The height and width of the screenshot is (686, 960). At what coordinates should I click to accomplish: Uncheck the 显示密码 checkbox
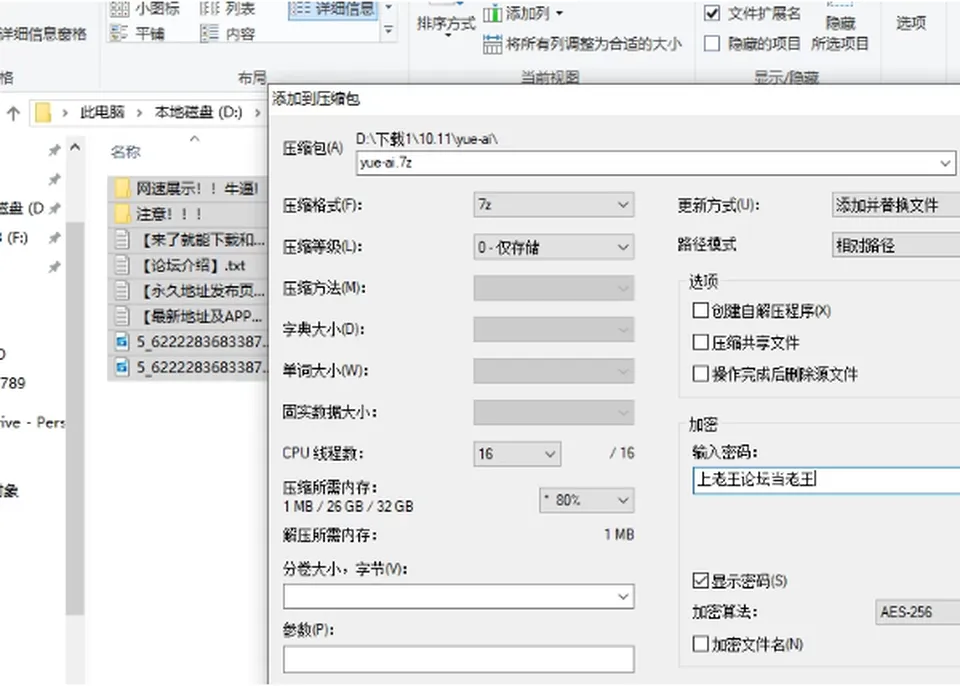tap(700, 581)
